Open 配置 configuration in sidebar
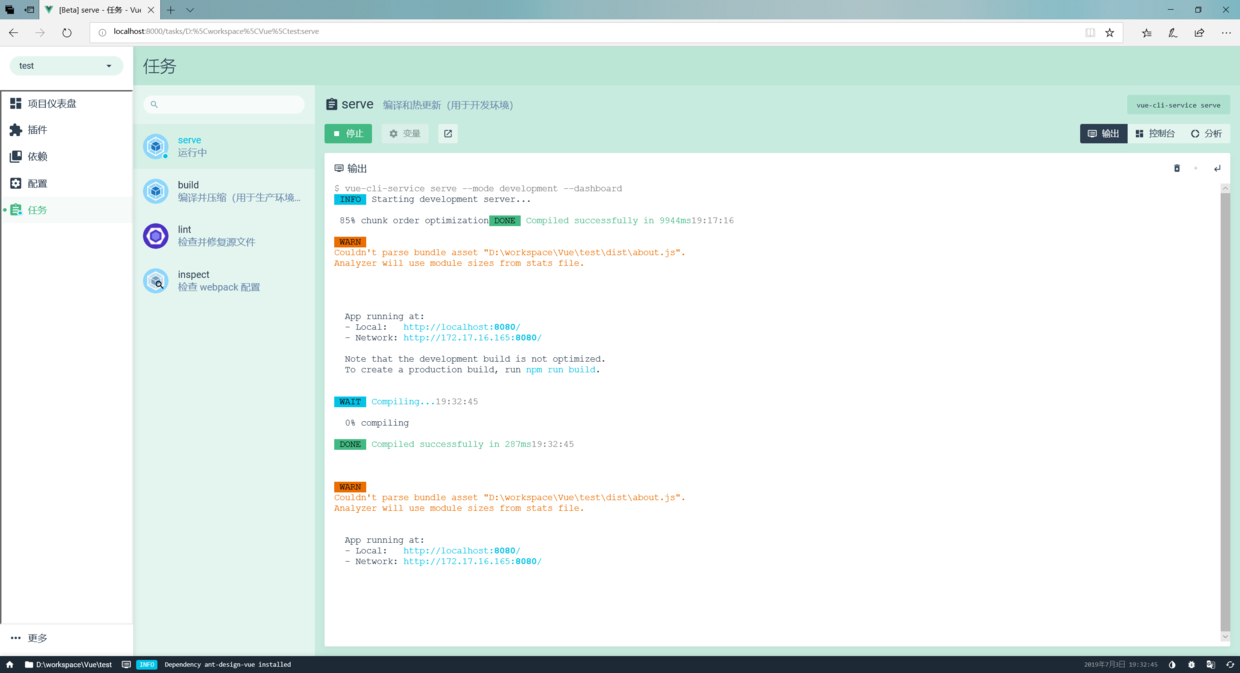1240x673 pixels. click(66, 183)
